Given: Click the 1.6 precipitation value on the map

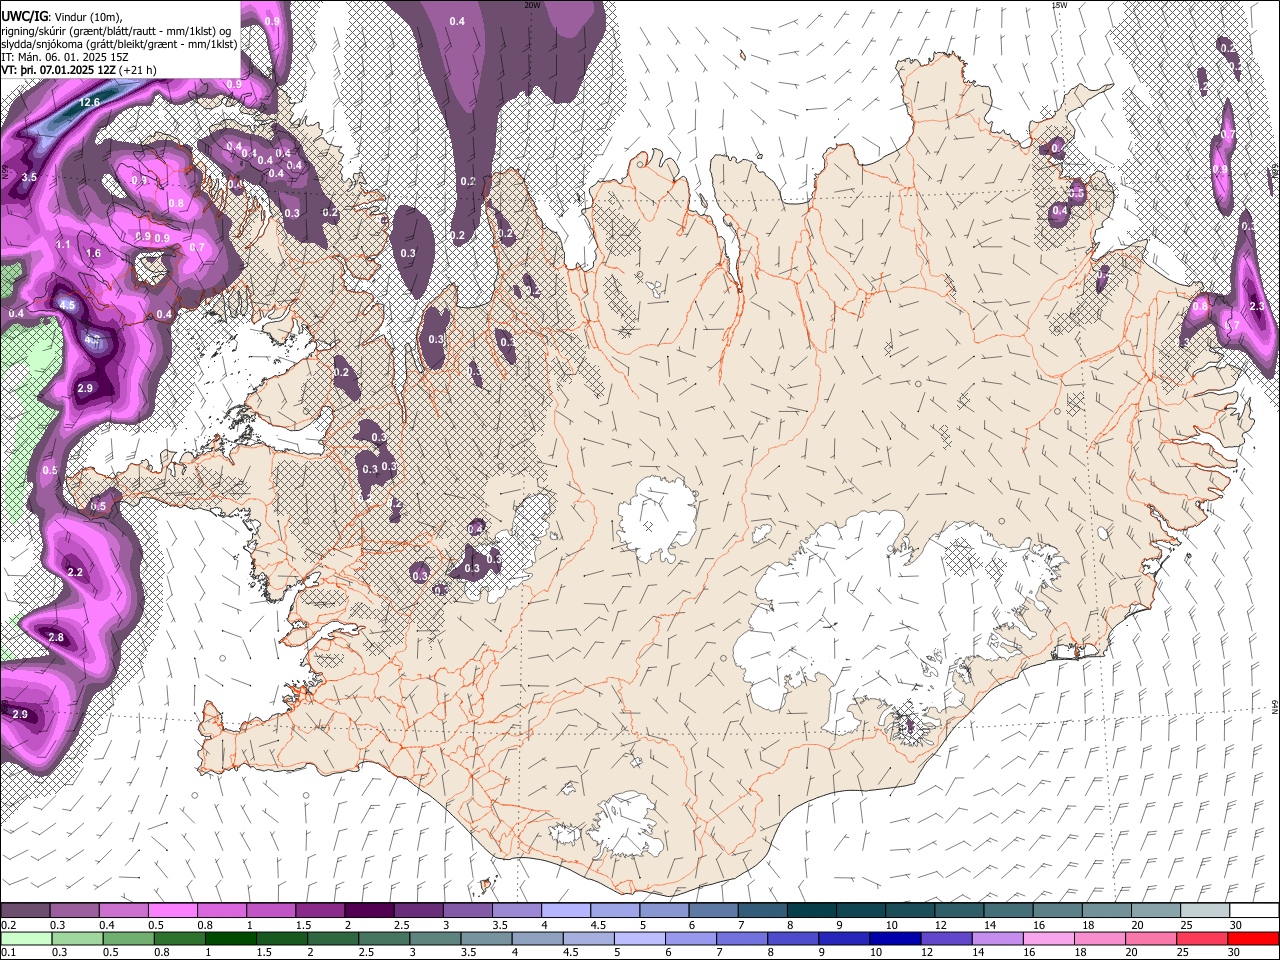Looking at the screenshot, I should [x=94, y=254].
